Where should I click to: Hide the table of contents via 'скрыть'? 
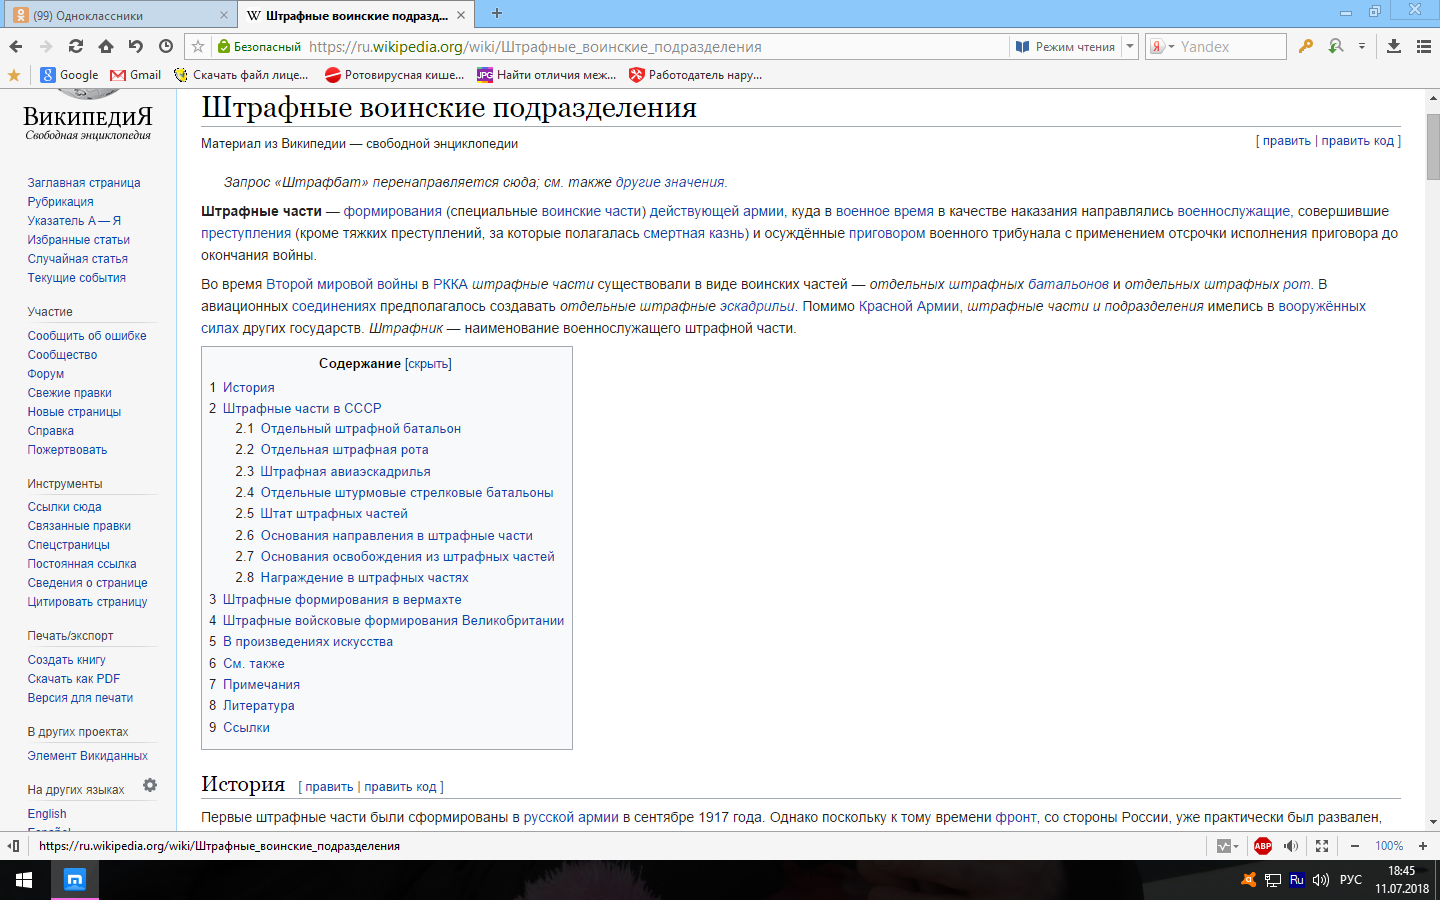coord(428,364)
